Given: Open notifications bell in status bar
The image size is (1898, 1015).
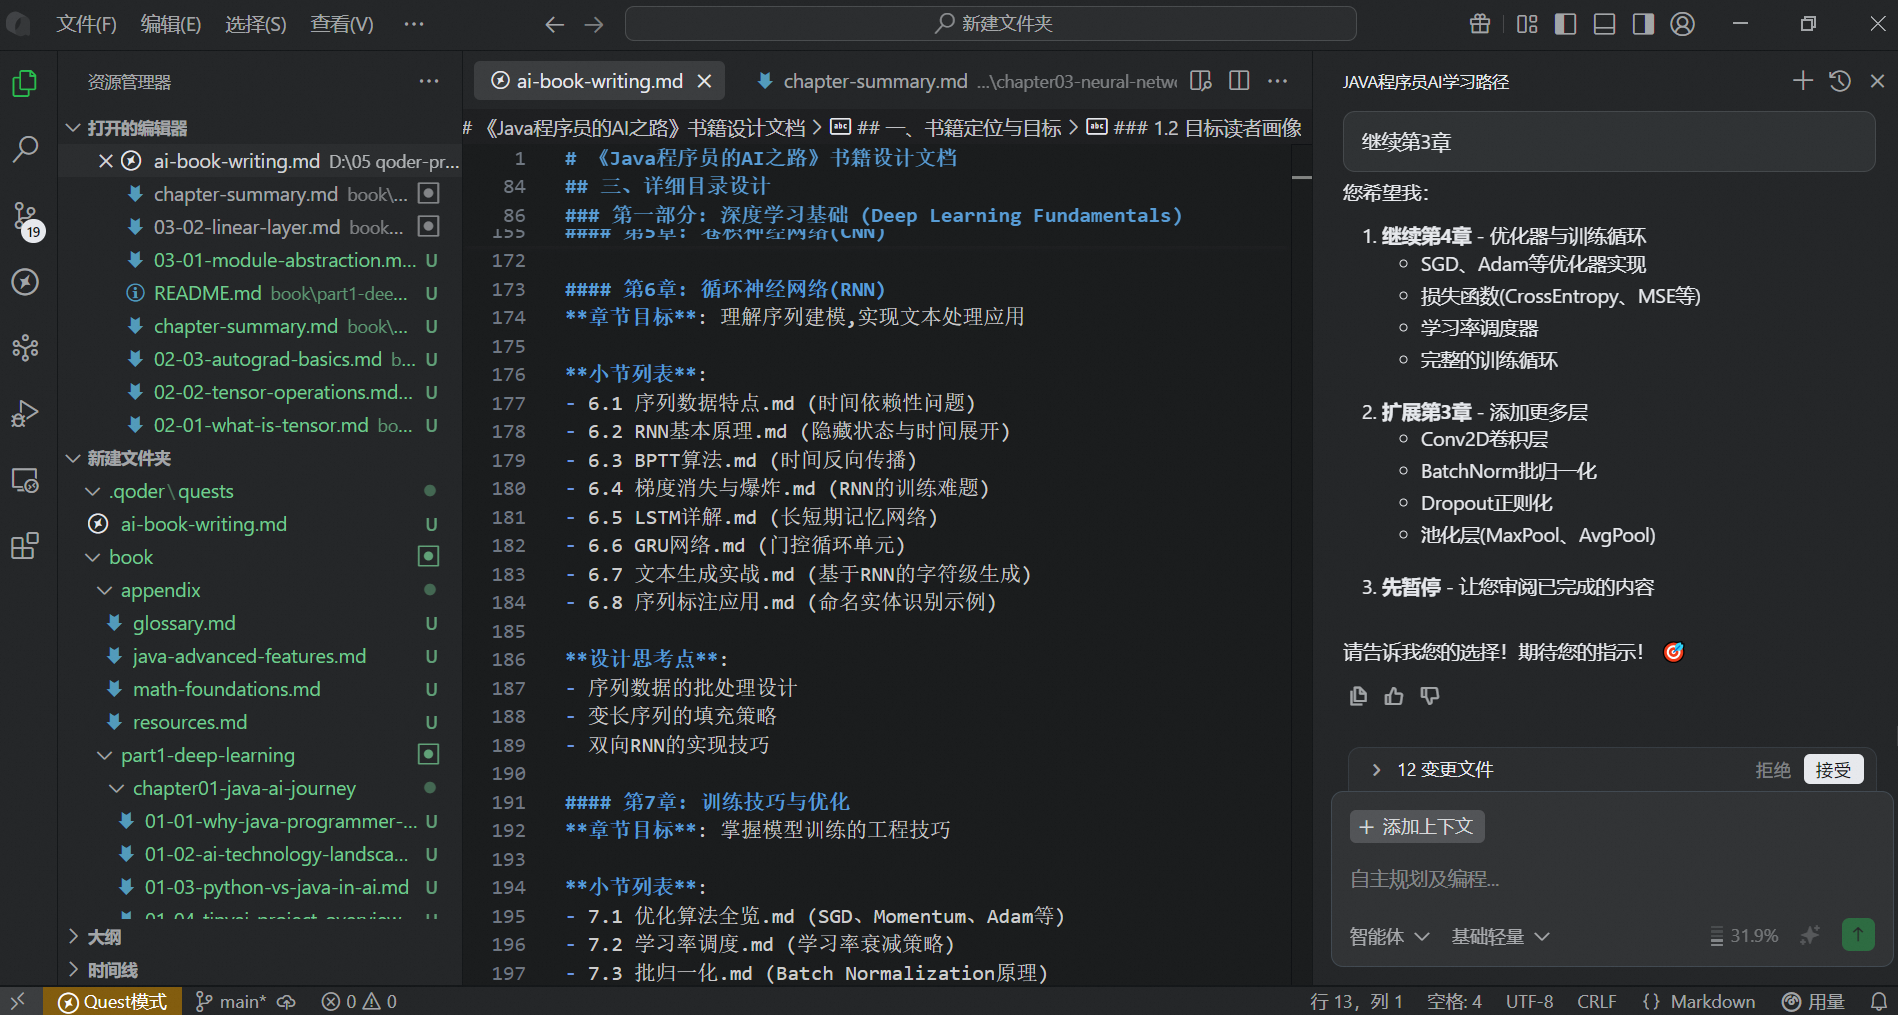Looking at the screenshot, I should (x=1879, y=1001).
